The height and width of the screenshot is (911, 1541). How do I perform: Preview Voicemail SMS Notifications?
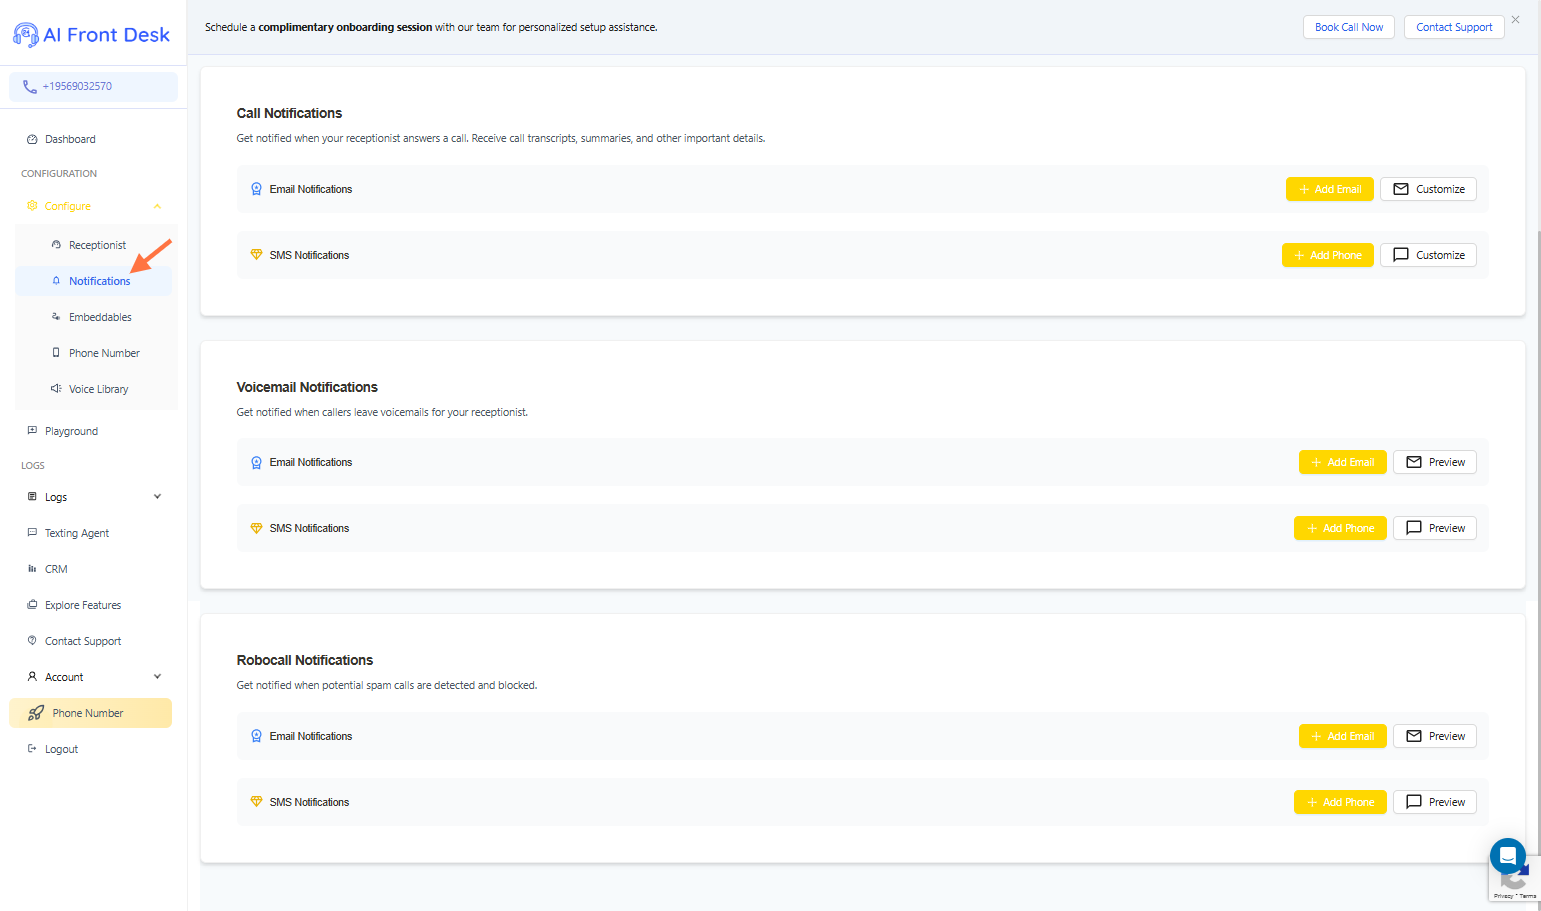click(x=1434, y=528)
